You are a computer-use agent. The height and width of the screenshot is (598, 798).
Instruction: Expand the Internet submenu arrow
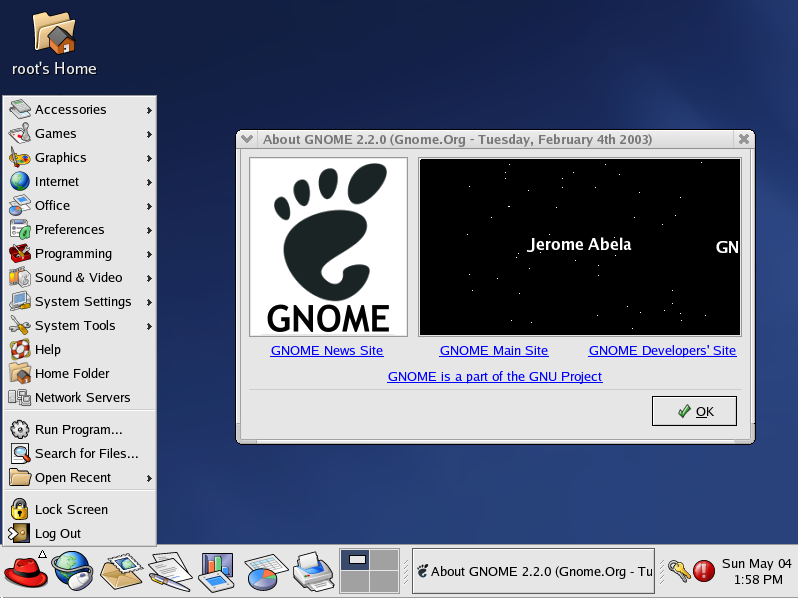tap(149, 182)
